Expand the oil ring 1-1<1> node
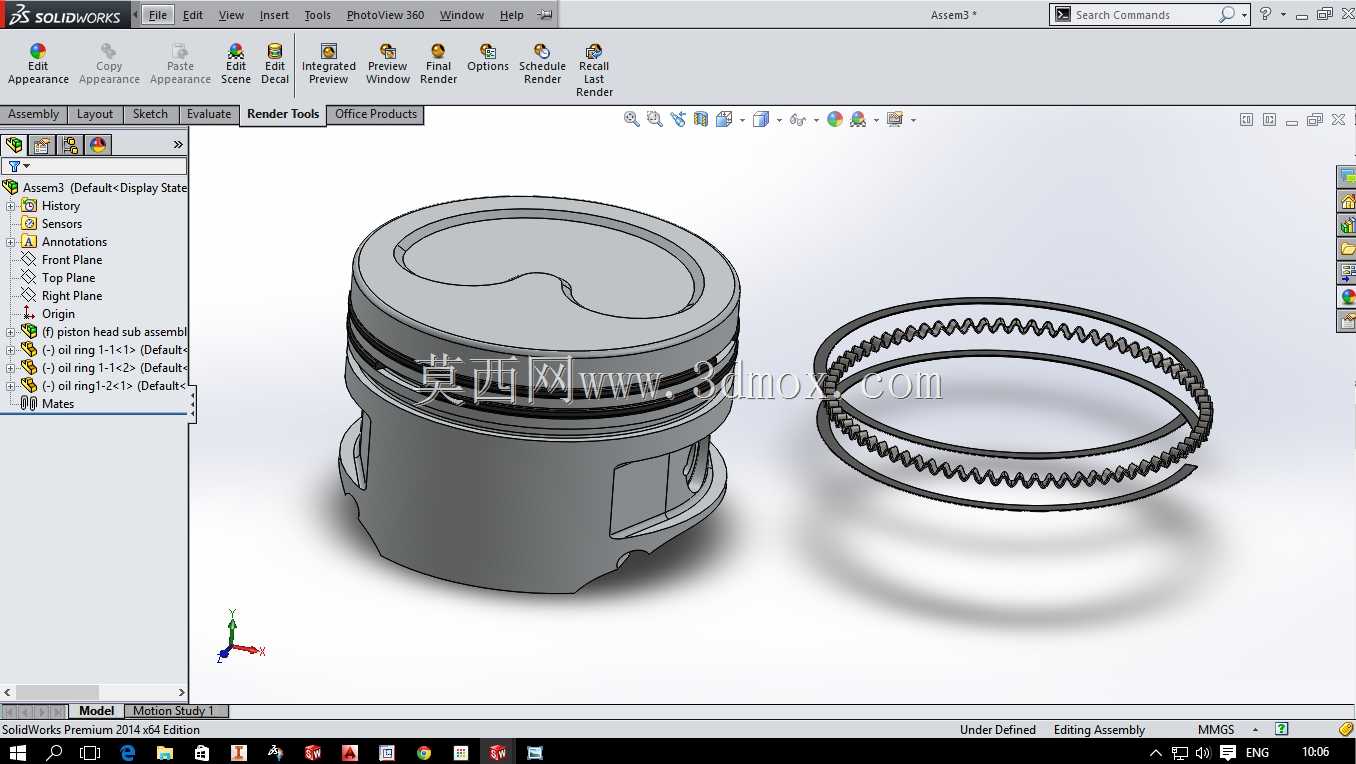The image size is (1356, 764). click(11, 350)
